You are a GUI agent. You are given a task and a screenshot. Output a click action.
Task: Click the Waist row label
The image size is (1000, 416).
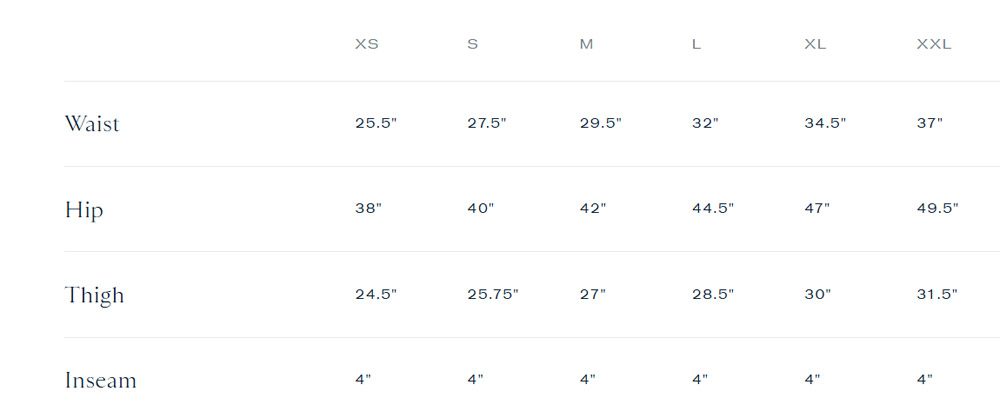click(92, 123)
